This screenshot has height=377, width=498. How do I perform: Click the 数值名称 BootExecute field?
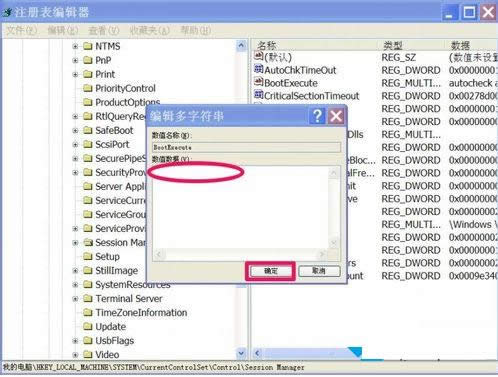[246, 147]
